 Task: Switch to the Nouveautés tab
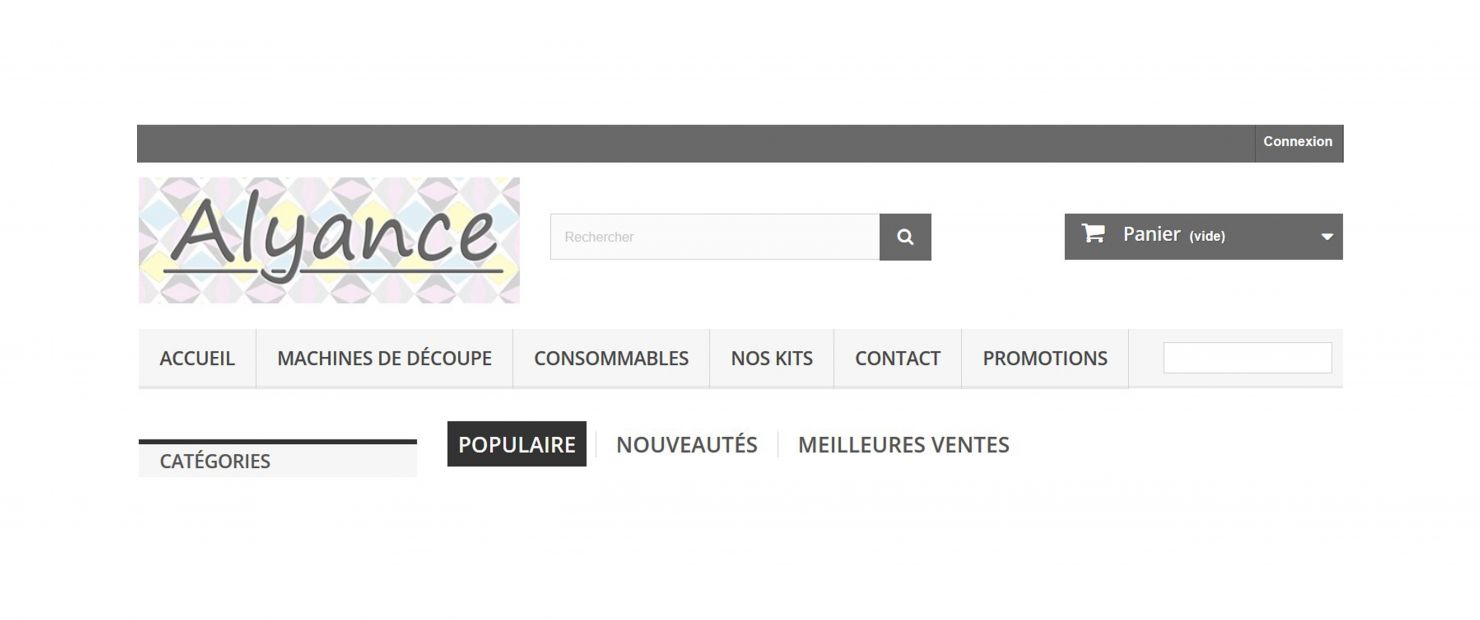(x=687, y=444)
